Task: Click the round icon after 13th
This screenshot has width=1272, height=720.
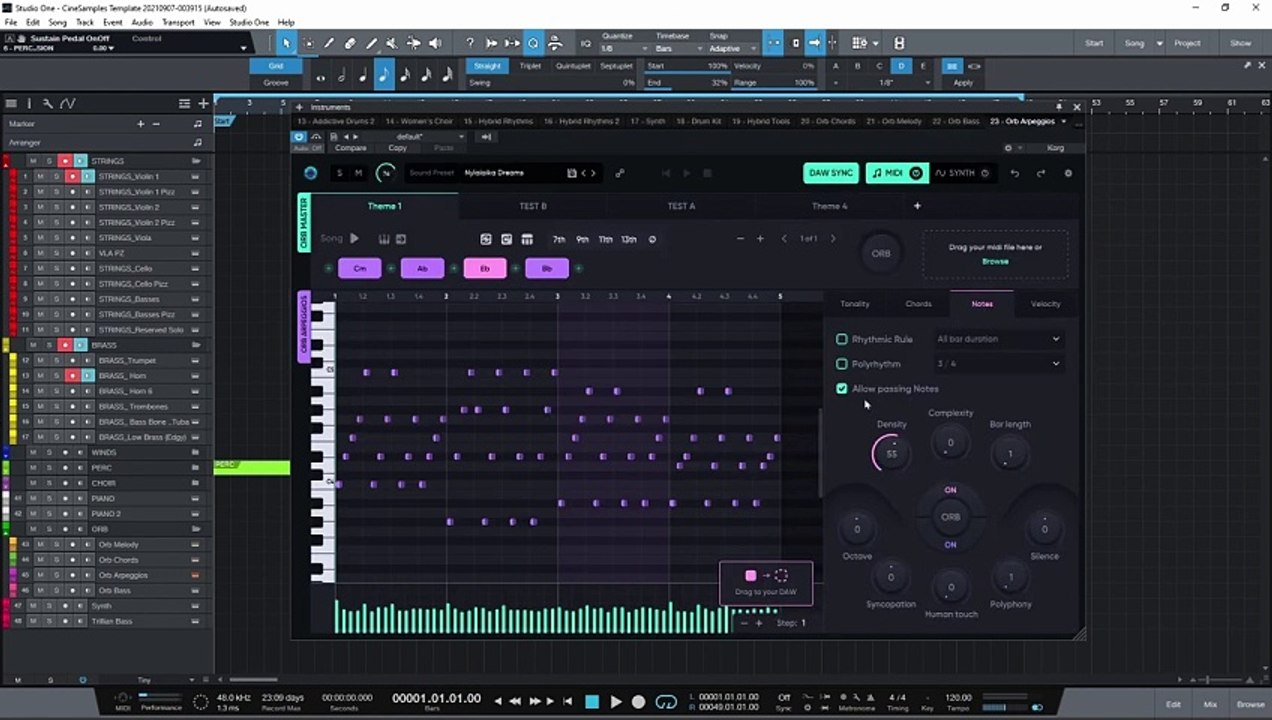Action: pyautogui.click(x=652, y=239)
